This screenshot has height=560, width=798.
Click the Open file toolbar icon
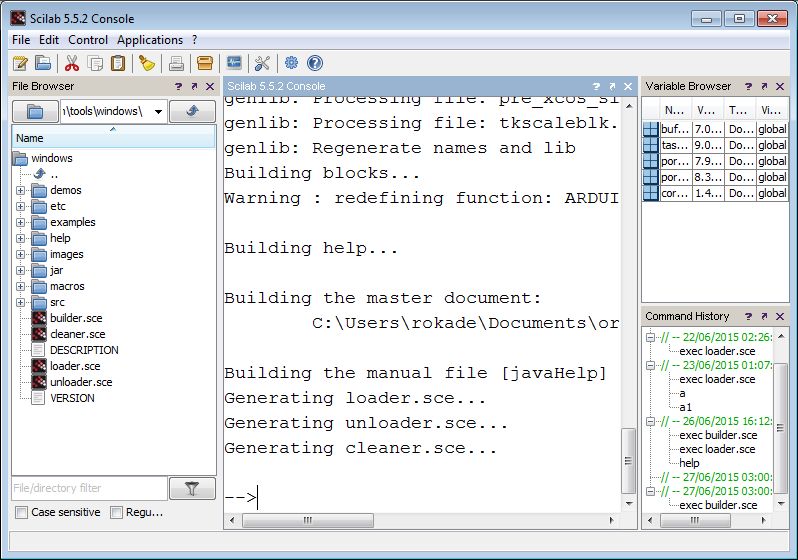coord(43,63)
